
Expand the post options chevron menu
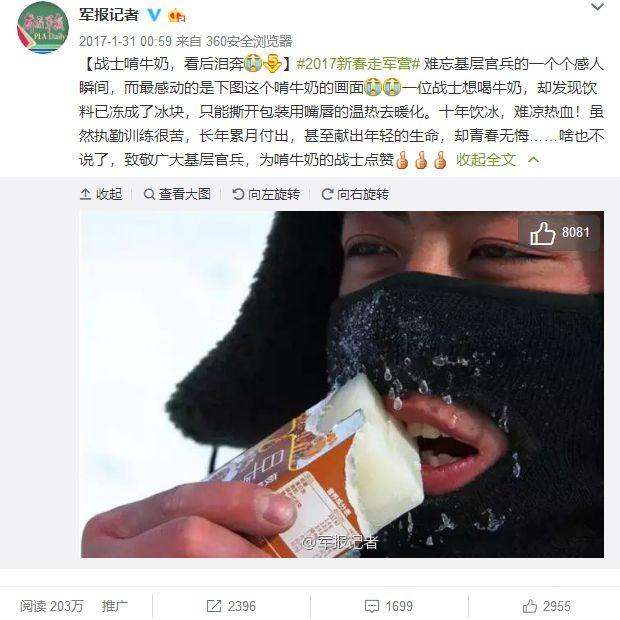[x=597, y=7]
